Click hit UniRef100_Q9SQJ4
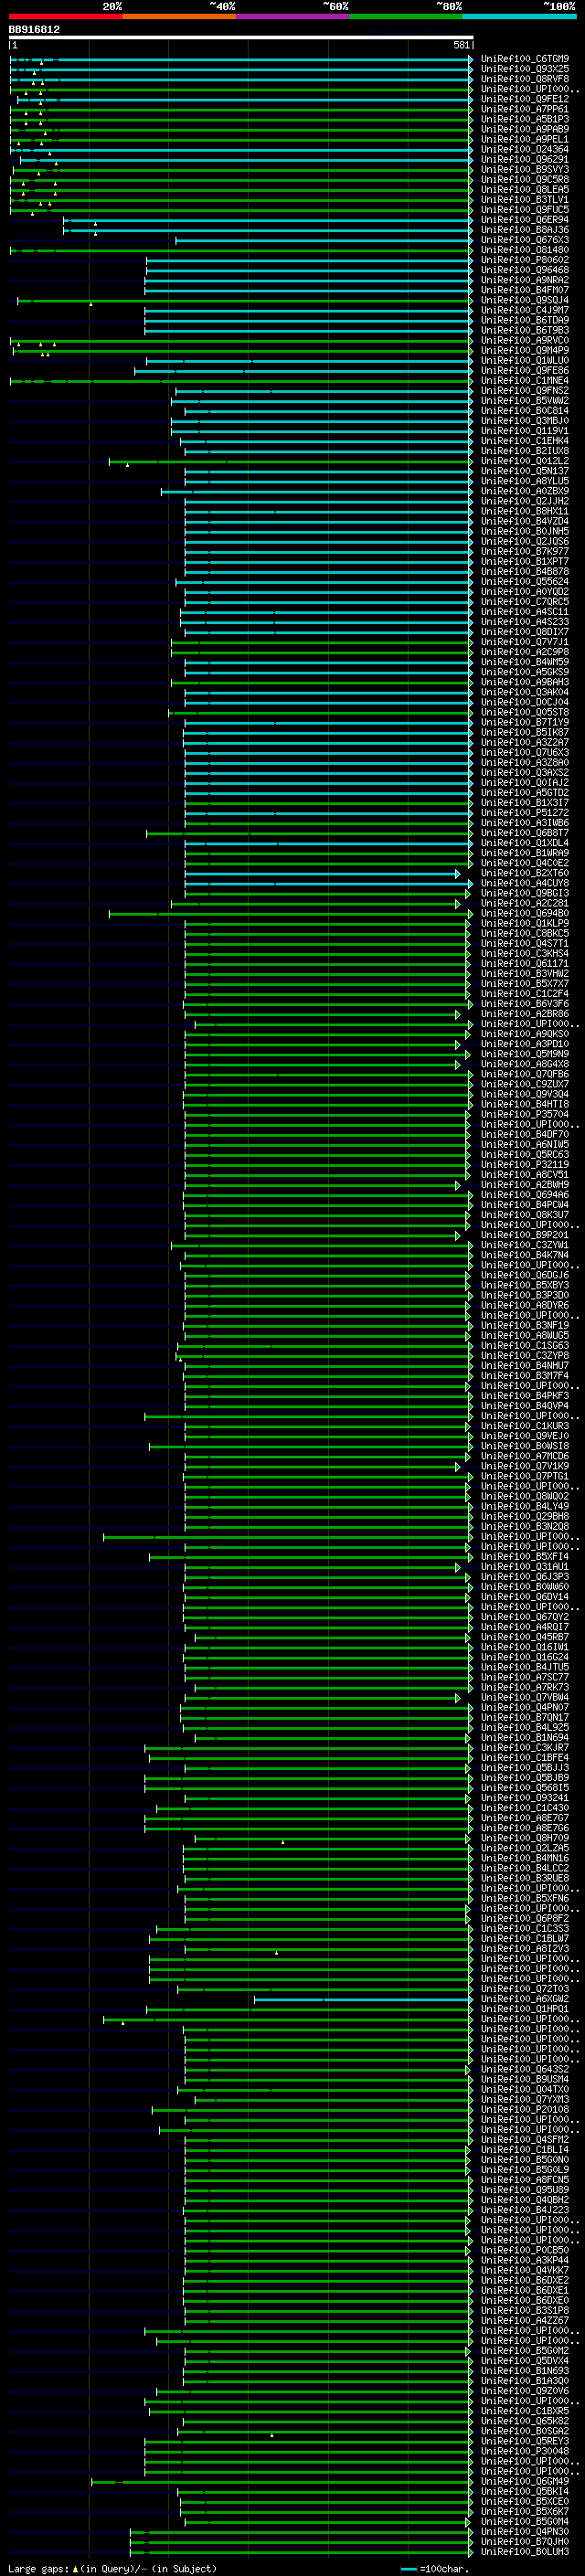This screenshot has height=2576, width=585. pyautogui.click(x=525, y=300)
